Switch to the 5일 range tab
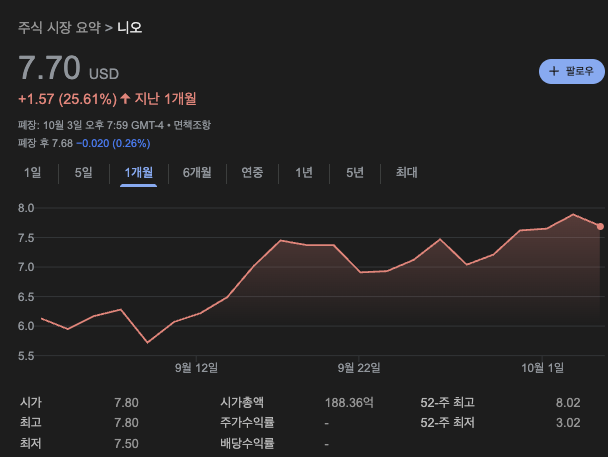 point(83,173)
